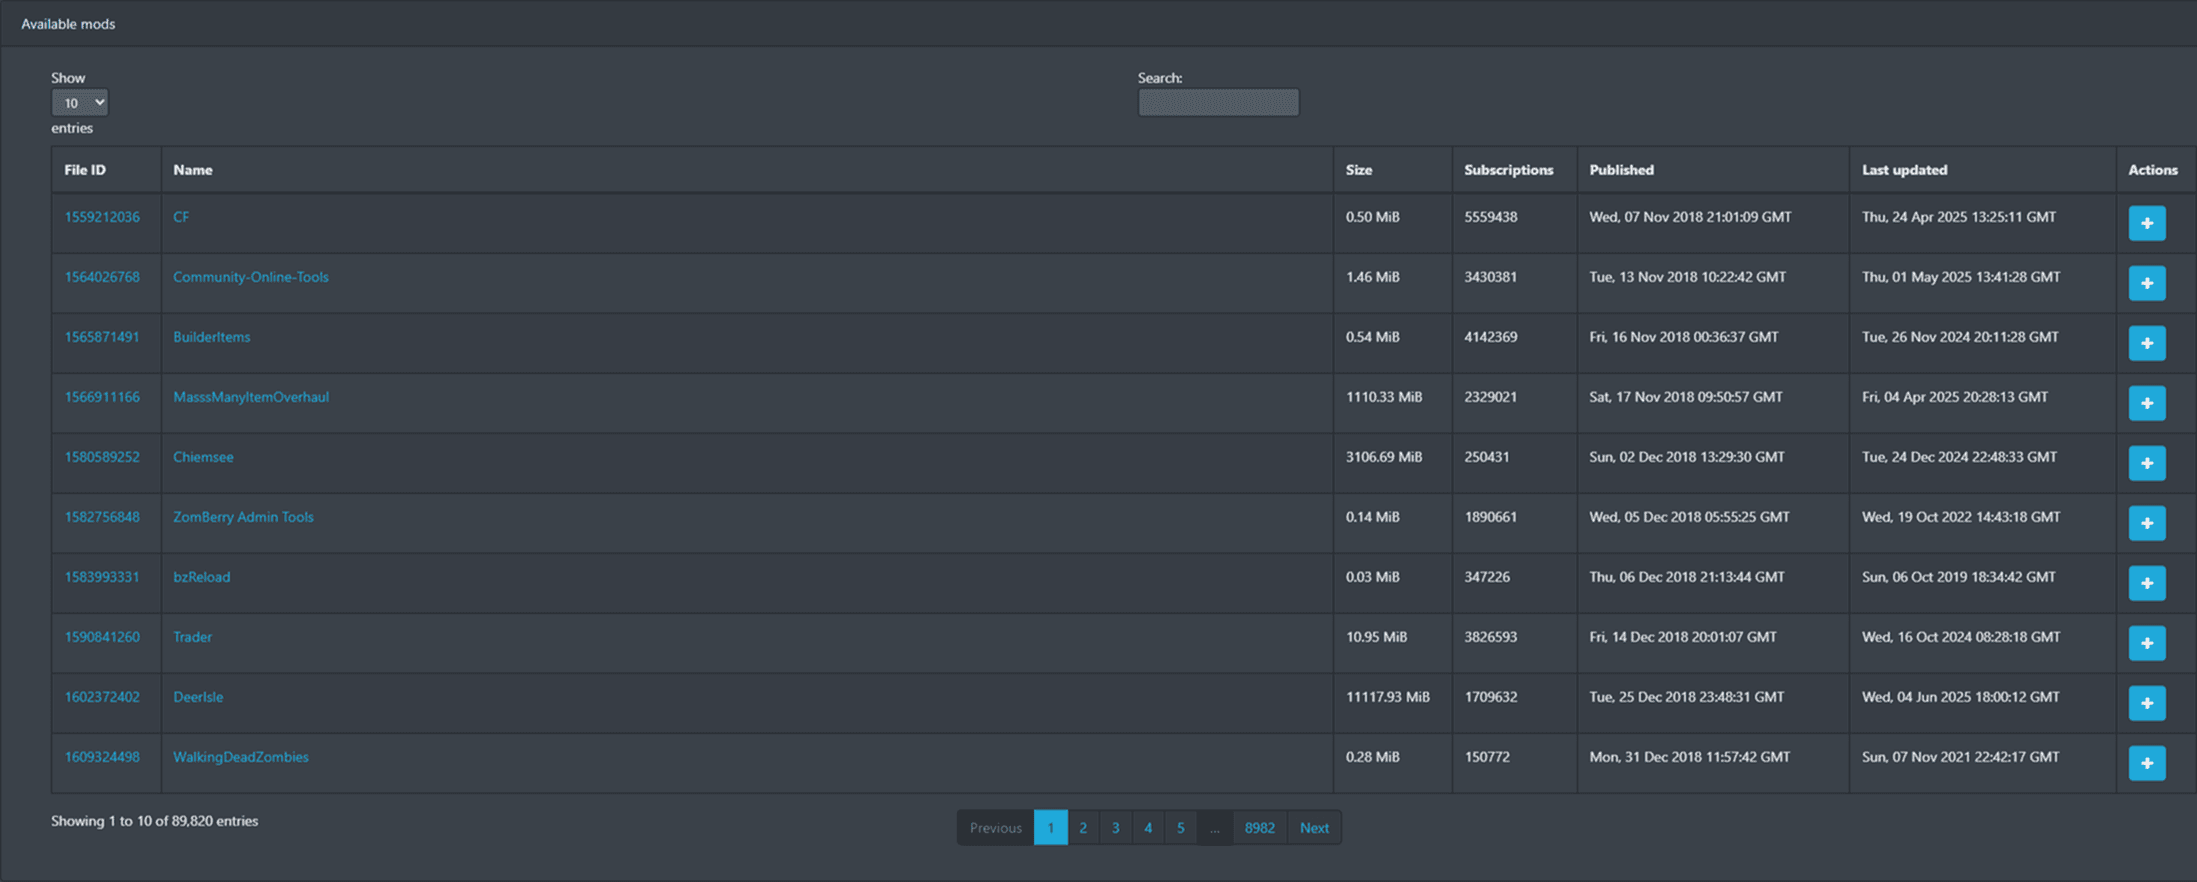The height and width of the screenshot is (882, 2197).
Task: Open the bzReload mod name link
Action: coord(202,577)
